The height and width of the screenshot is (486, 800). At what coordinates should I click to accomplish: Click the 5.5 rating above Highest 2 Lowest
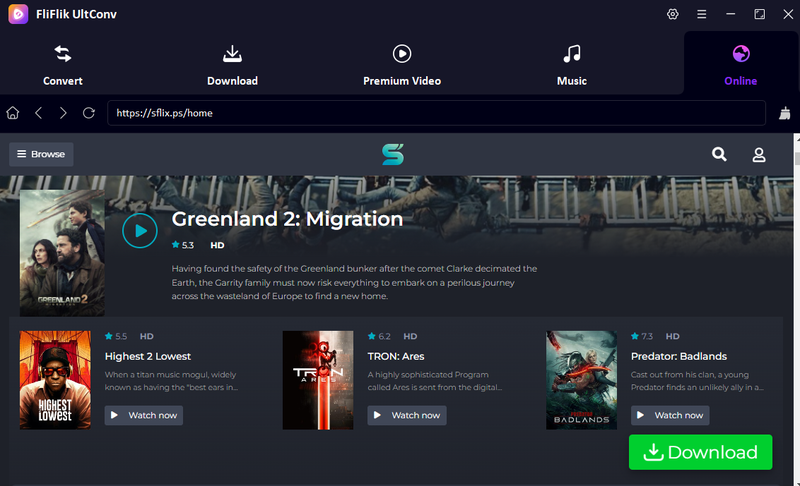tap(116, 336)
